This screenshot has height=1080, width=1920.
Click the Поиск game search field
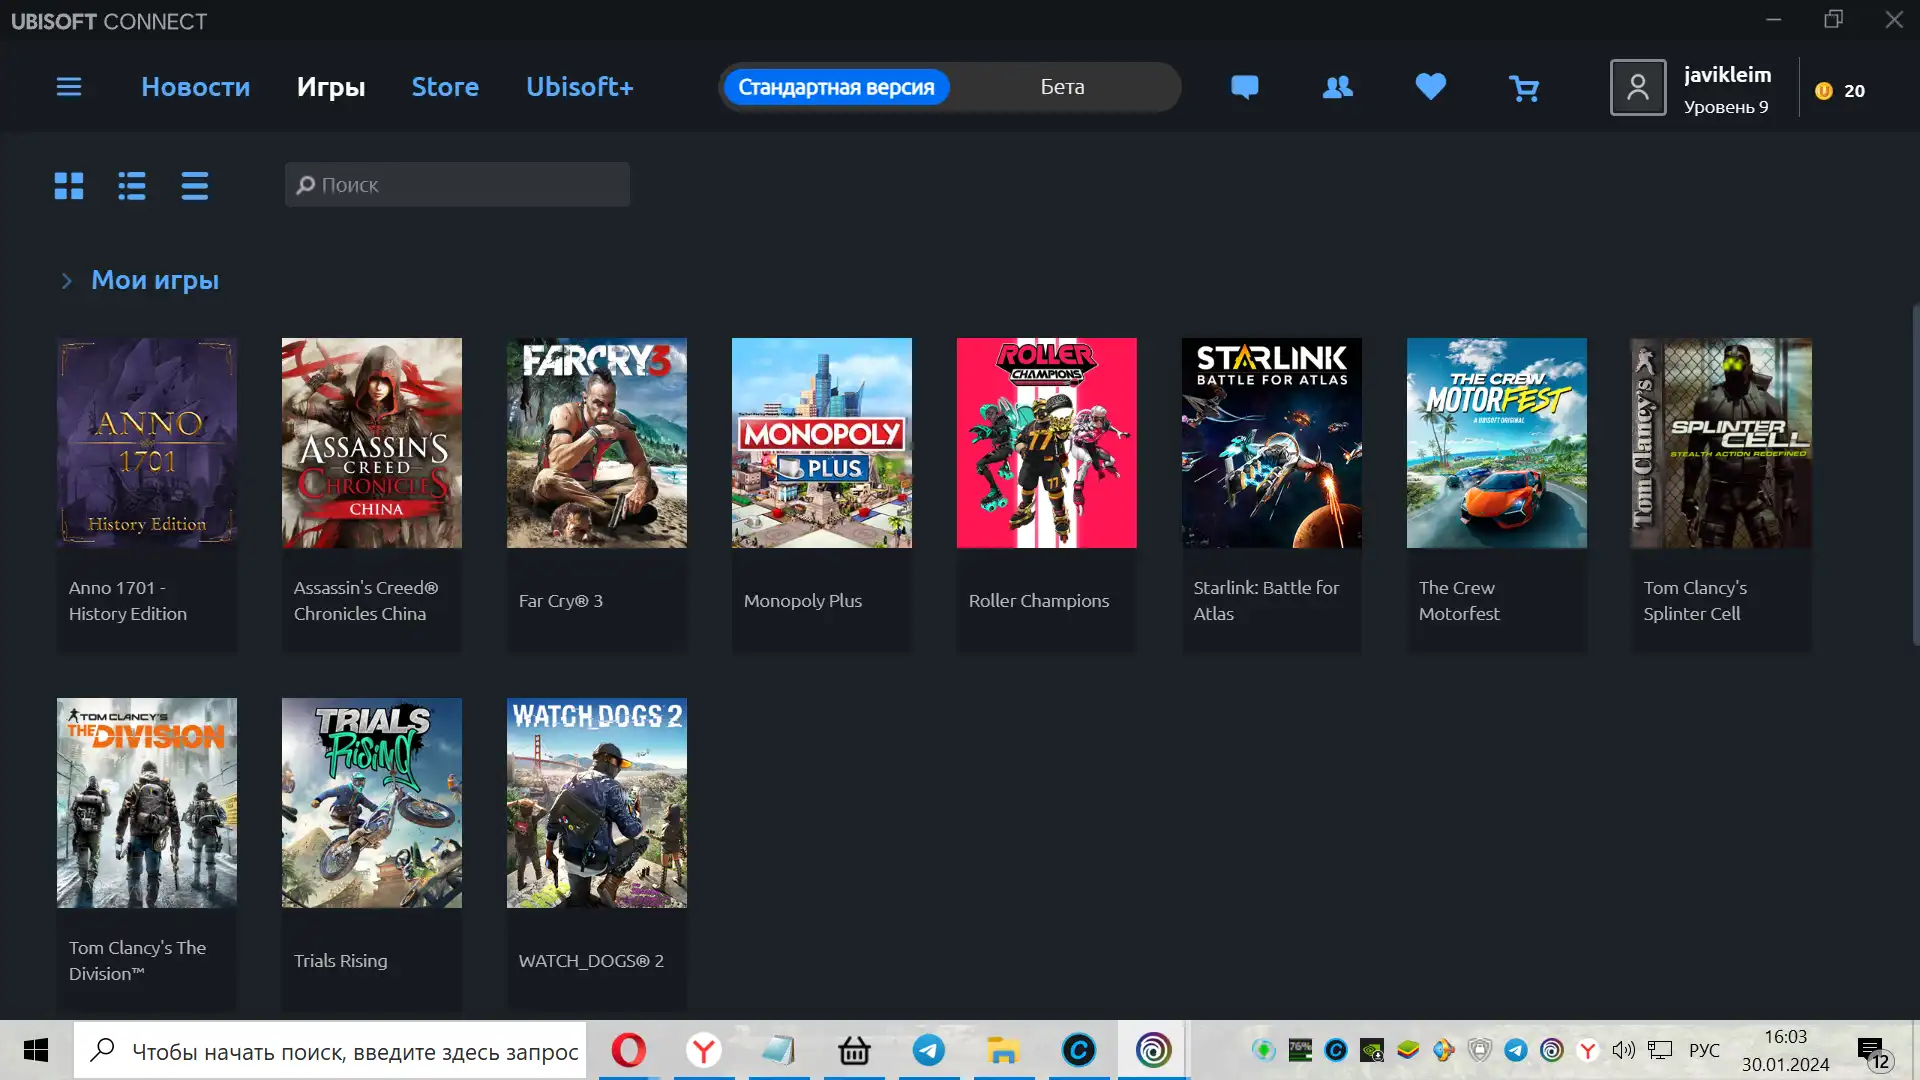point(457,185)
